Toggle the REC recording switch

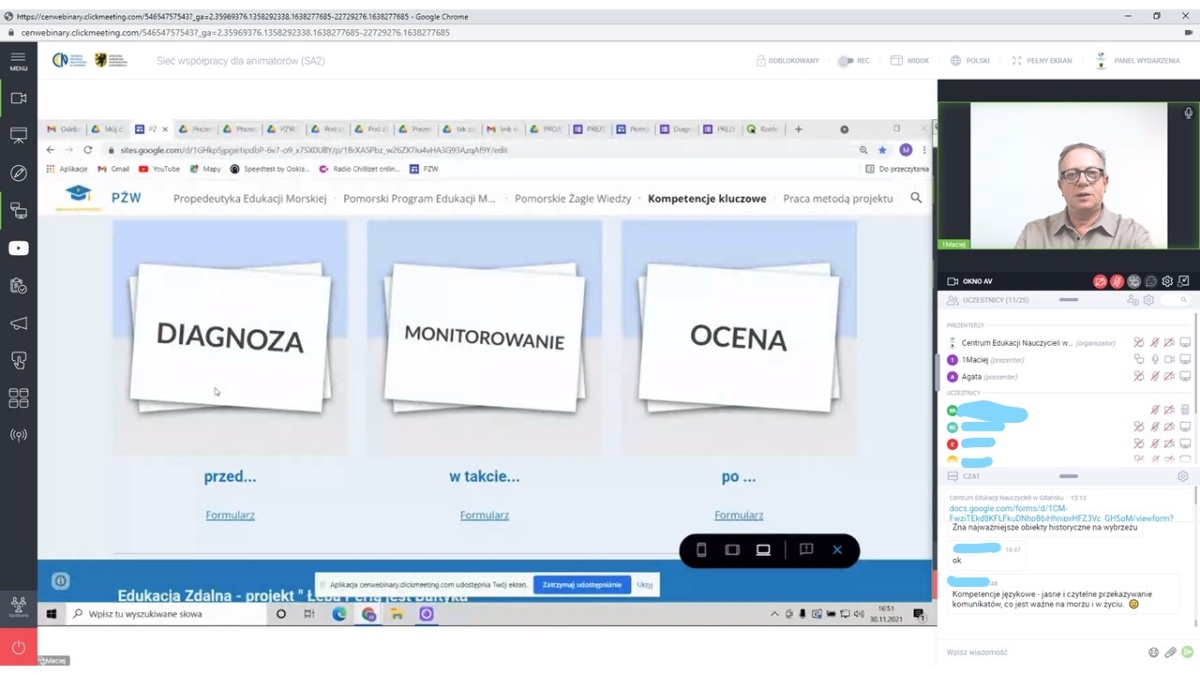(846, 61)
